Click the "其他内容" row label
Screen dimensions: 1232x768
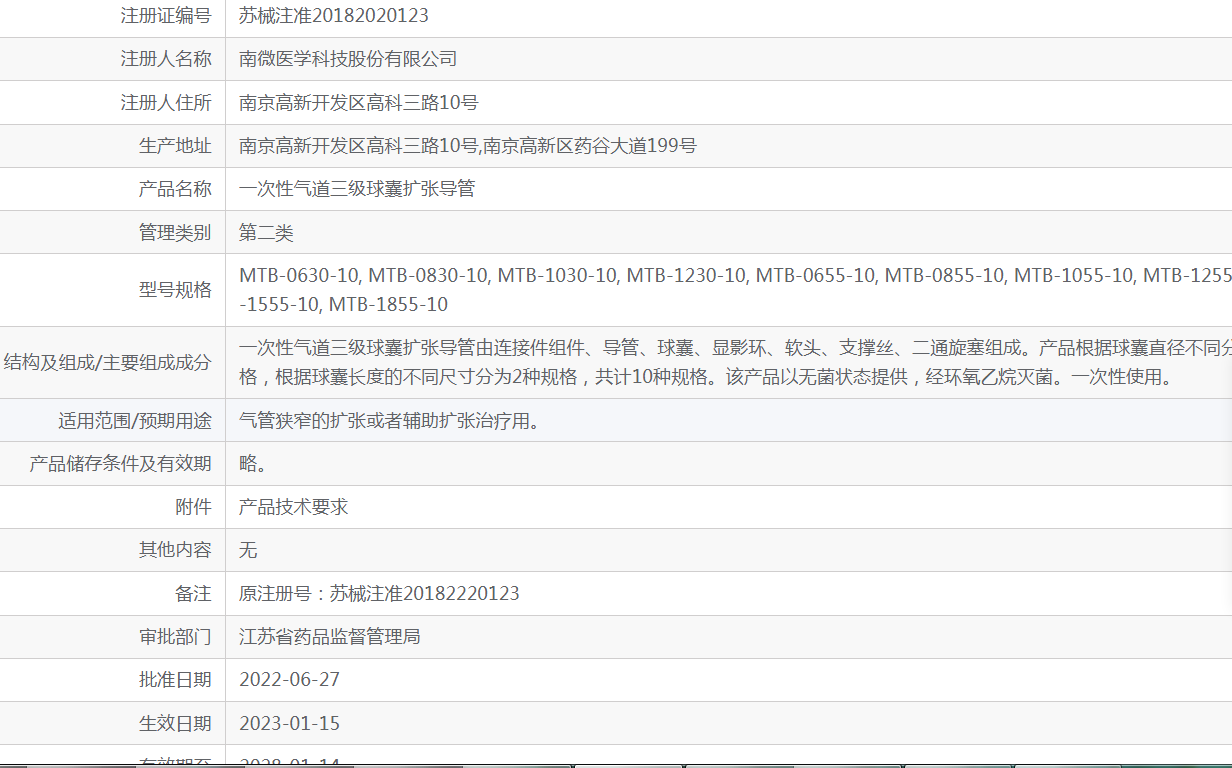click(x=175, y=550)
